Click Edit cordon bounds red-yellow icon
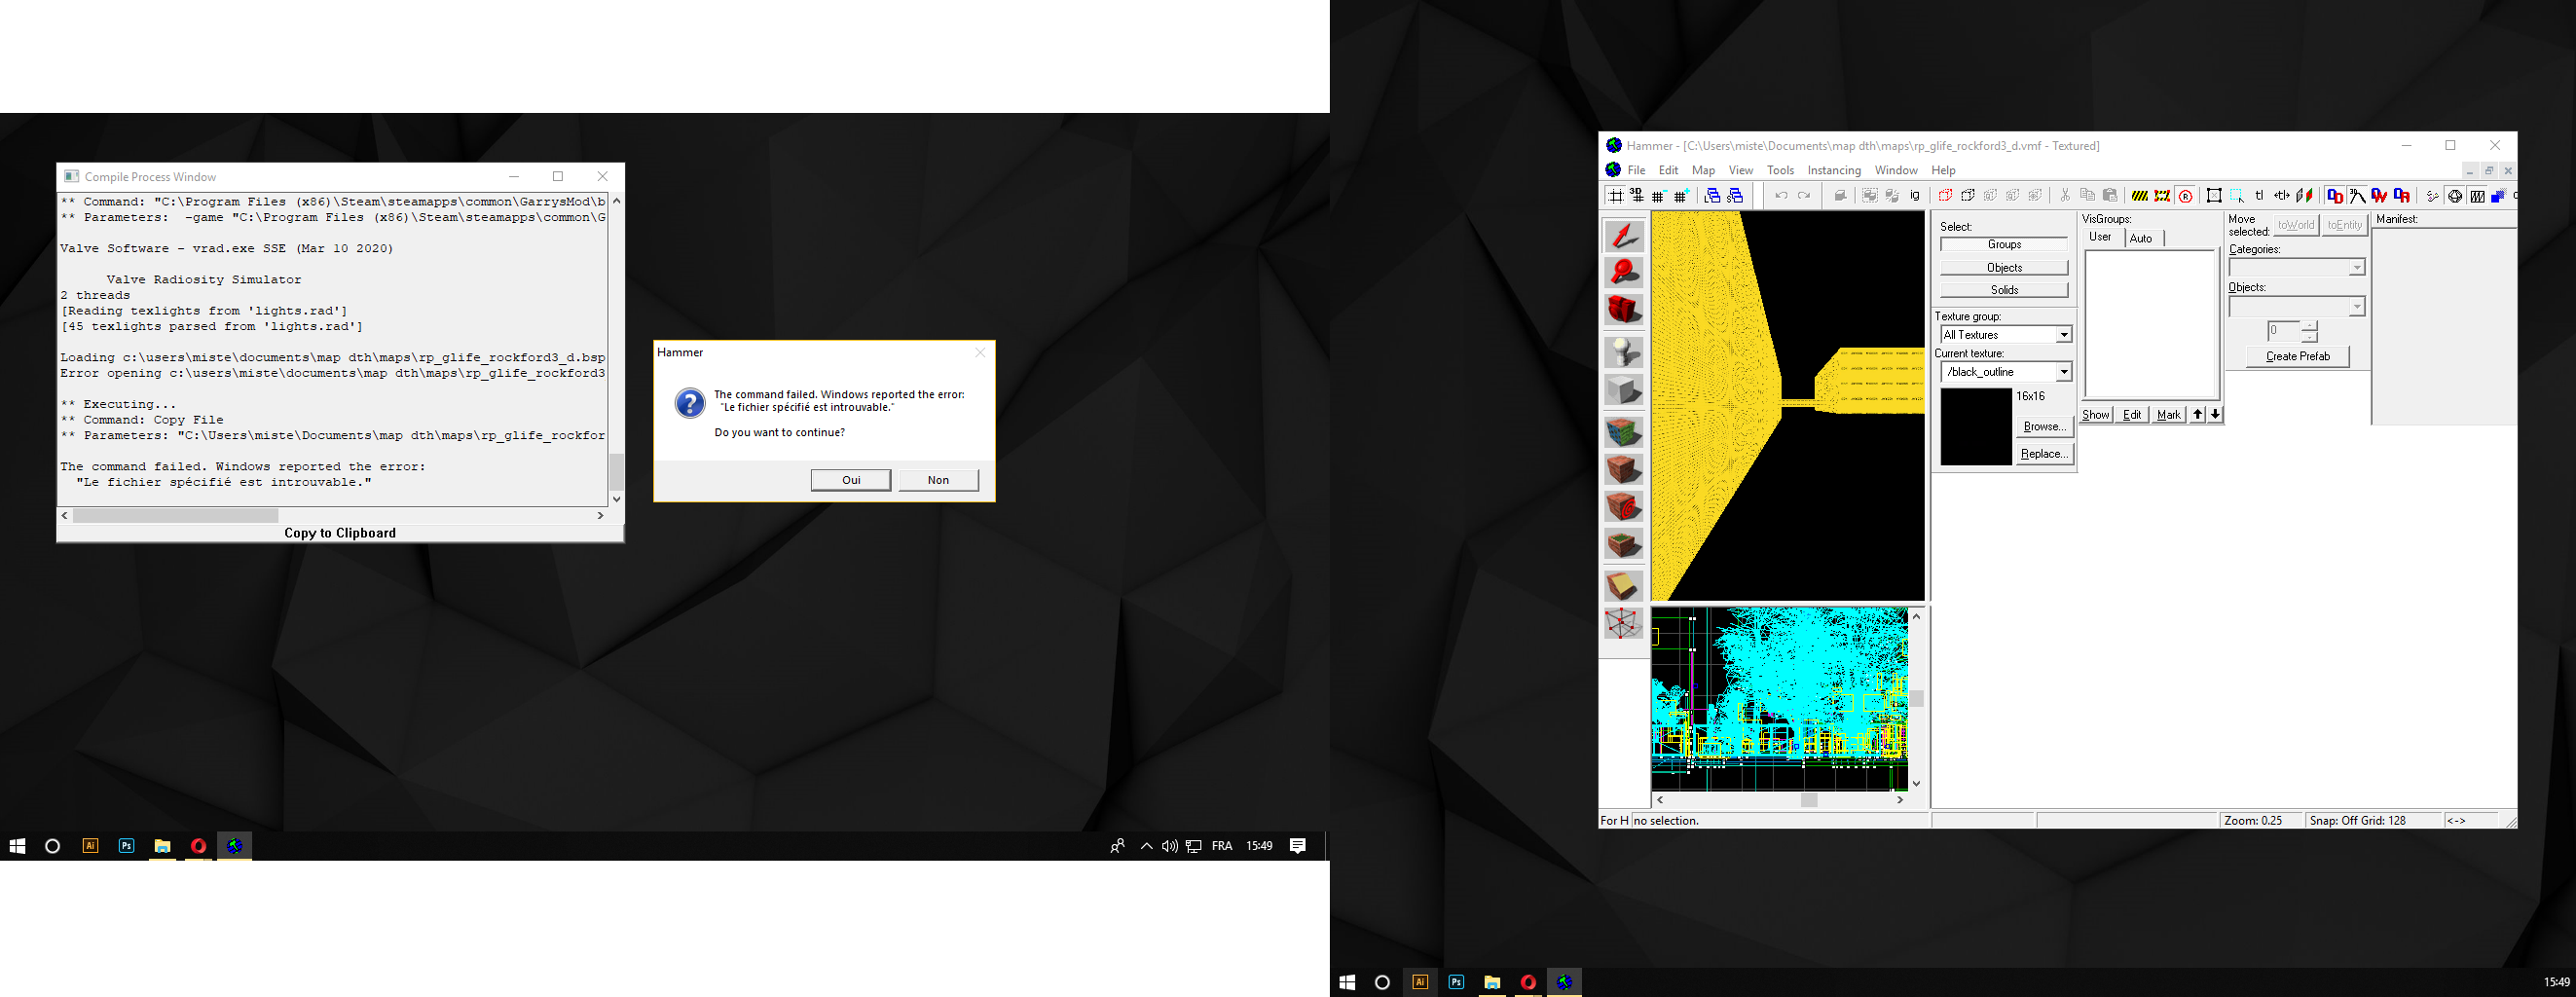The width and height of the screenshot is (2576, 997). click(2163, 196)
